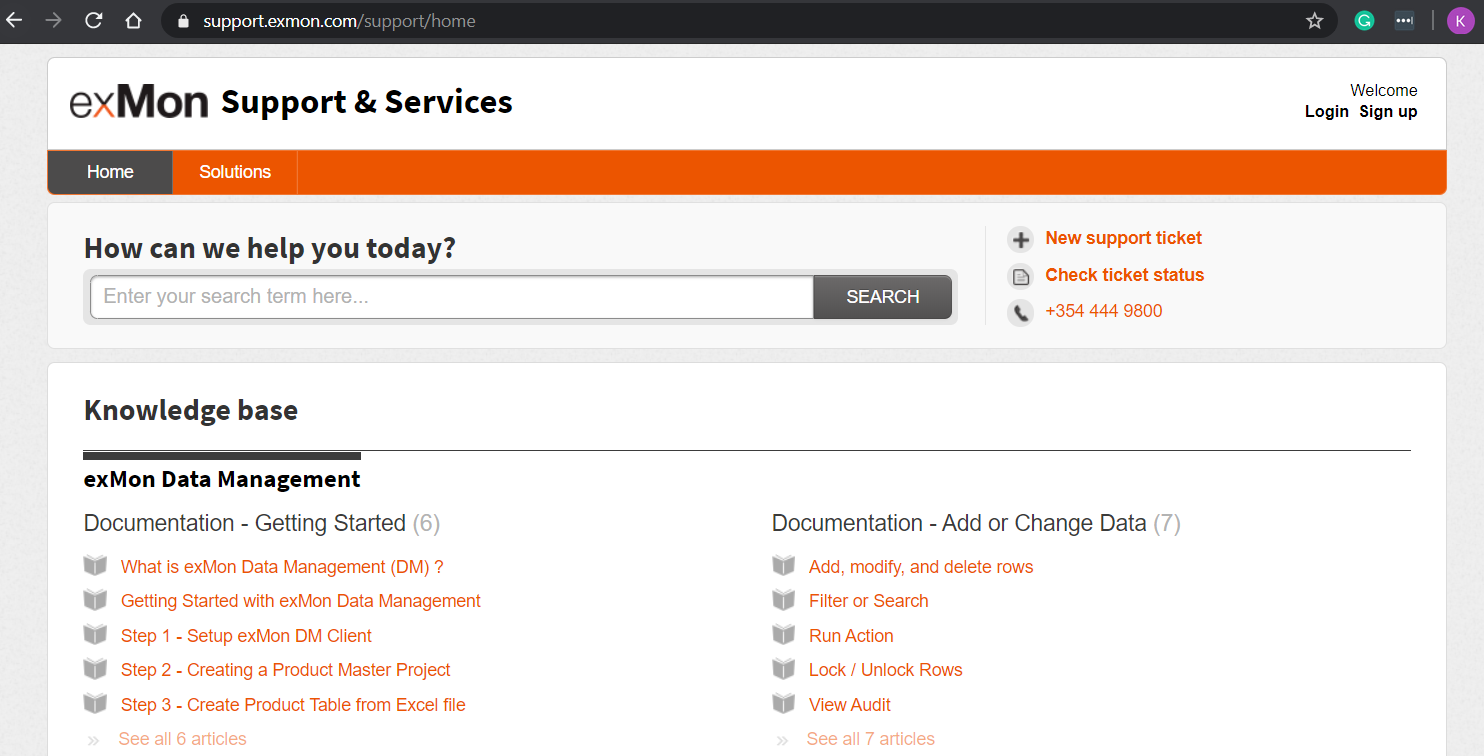The height and width of the screenshot is (756, 1484).
Task: Click book icon next to Step 2 article
Action: tap(95, 669)
